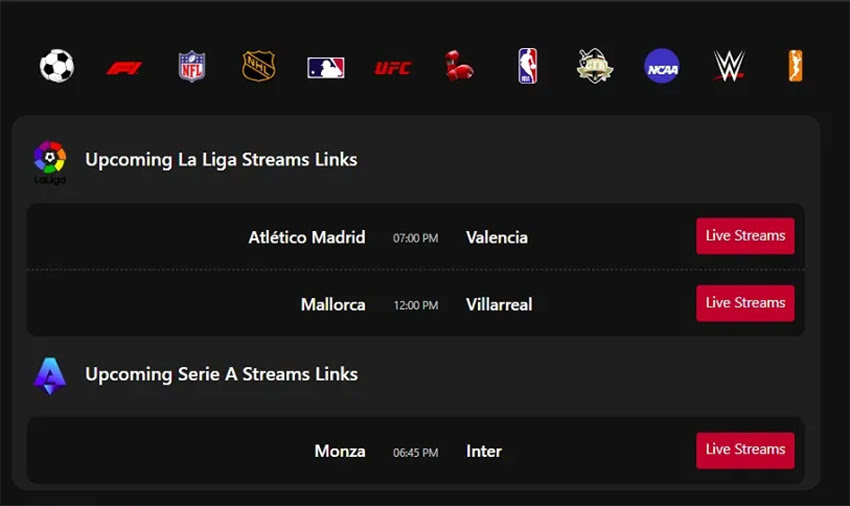Open the NFL streams icon
Image resolution: width=850 pixels, height=506 pixels.
point(192,66)
